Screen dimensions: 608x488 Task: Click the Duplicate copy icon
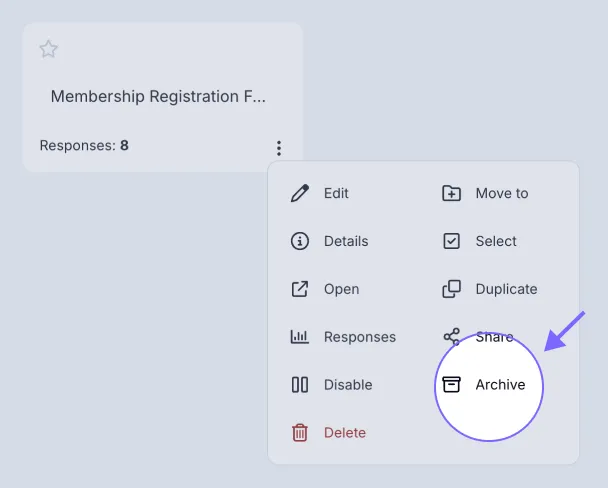click(452, 289)
